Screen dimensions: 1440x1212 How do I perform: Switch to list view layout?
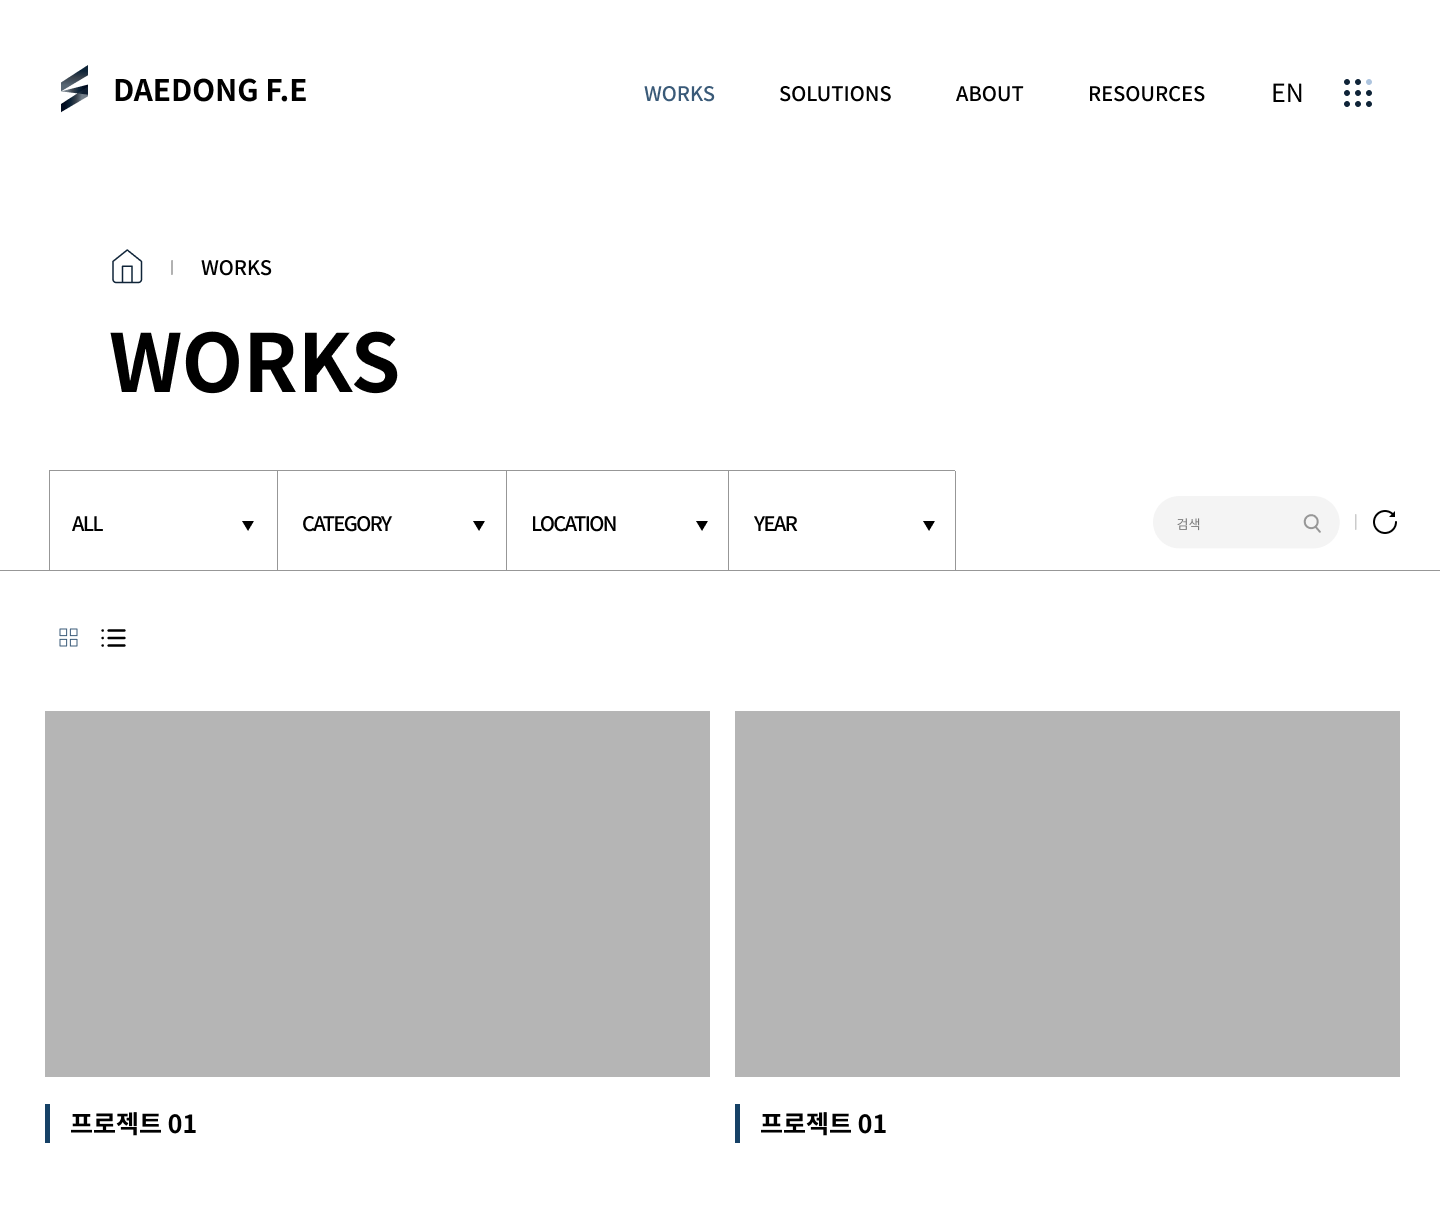pos(113,638)
